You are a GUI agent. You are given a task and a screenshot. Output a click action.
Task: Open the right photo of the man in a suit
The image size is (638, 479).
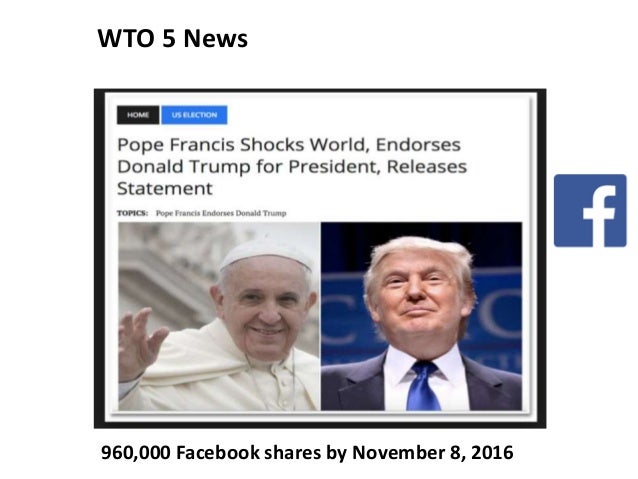click(x=422, y=316)
